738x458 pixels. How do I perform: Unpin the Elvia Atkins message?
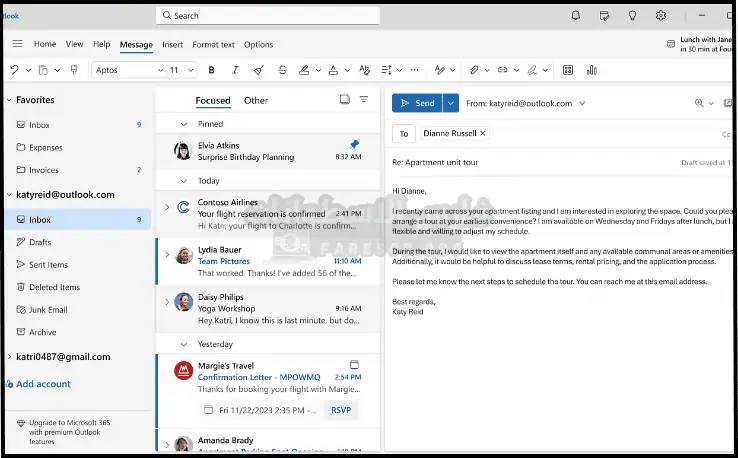click(354, 145)
